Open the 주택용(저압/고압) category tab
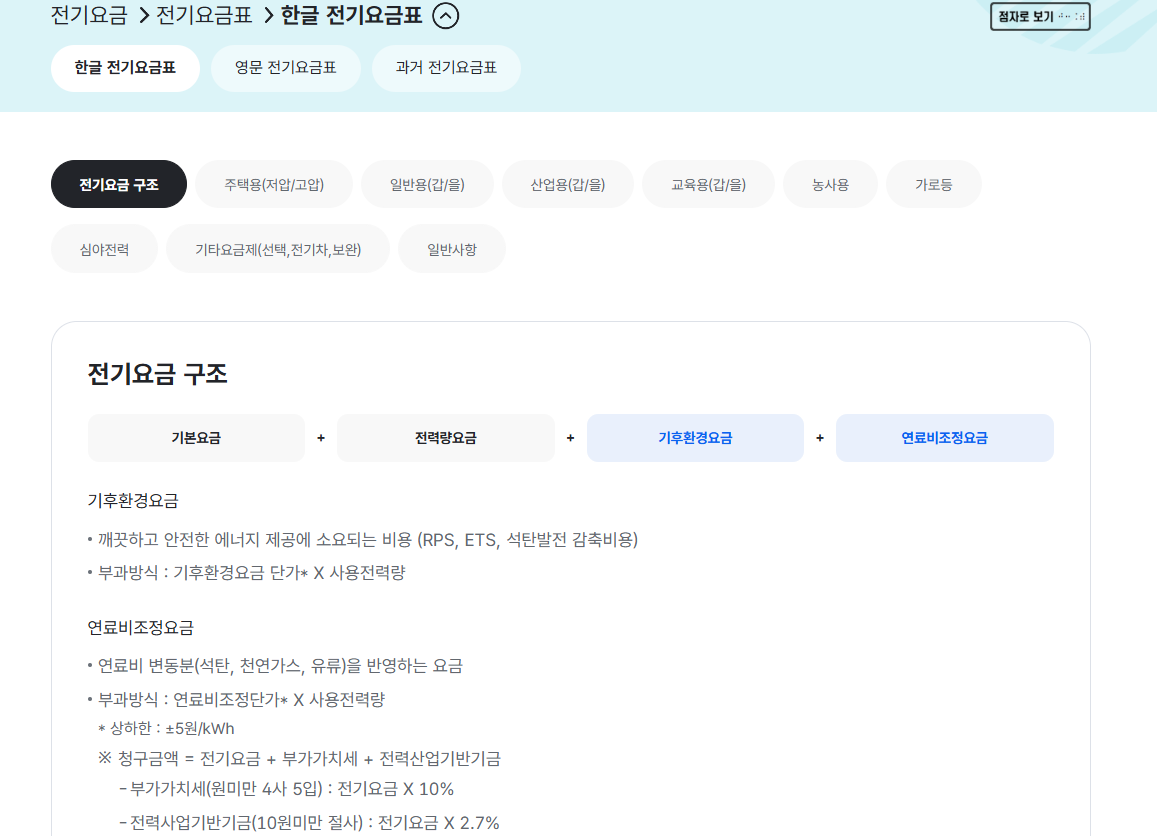This screenshot has height=836, width=1157. [x=274, y=184]
